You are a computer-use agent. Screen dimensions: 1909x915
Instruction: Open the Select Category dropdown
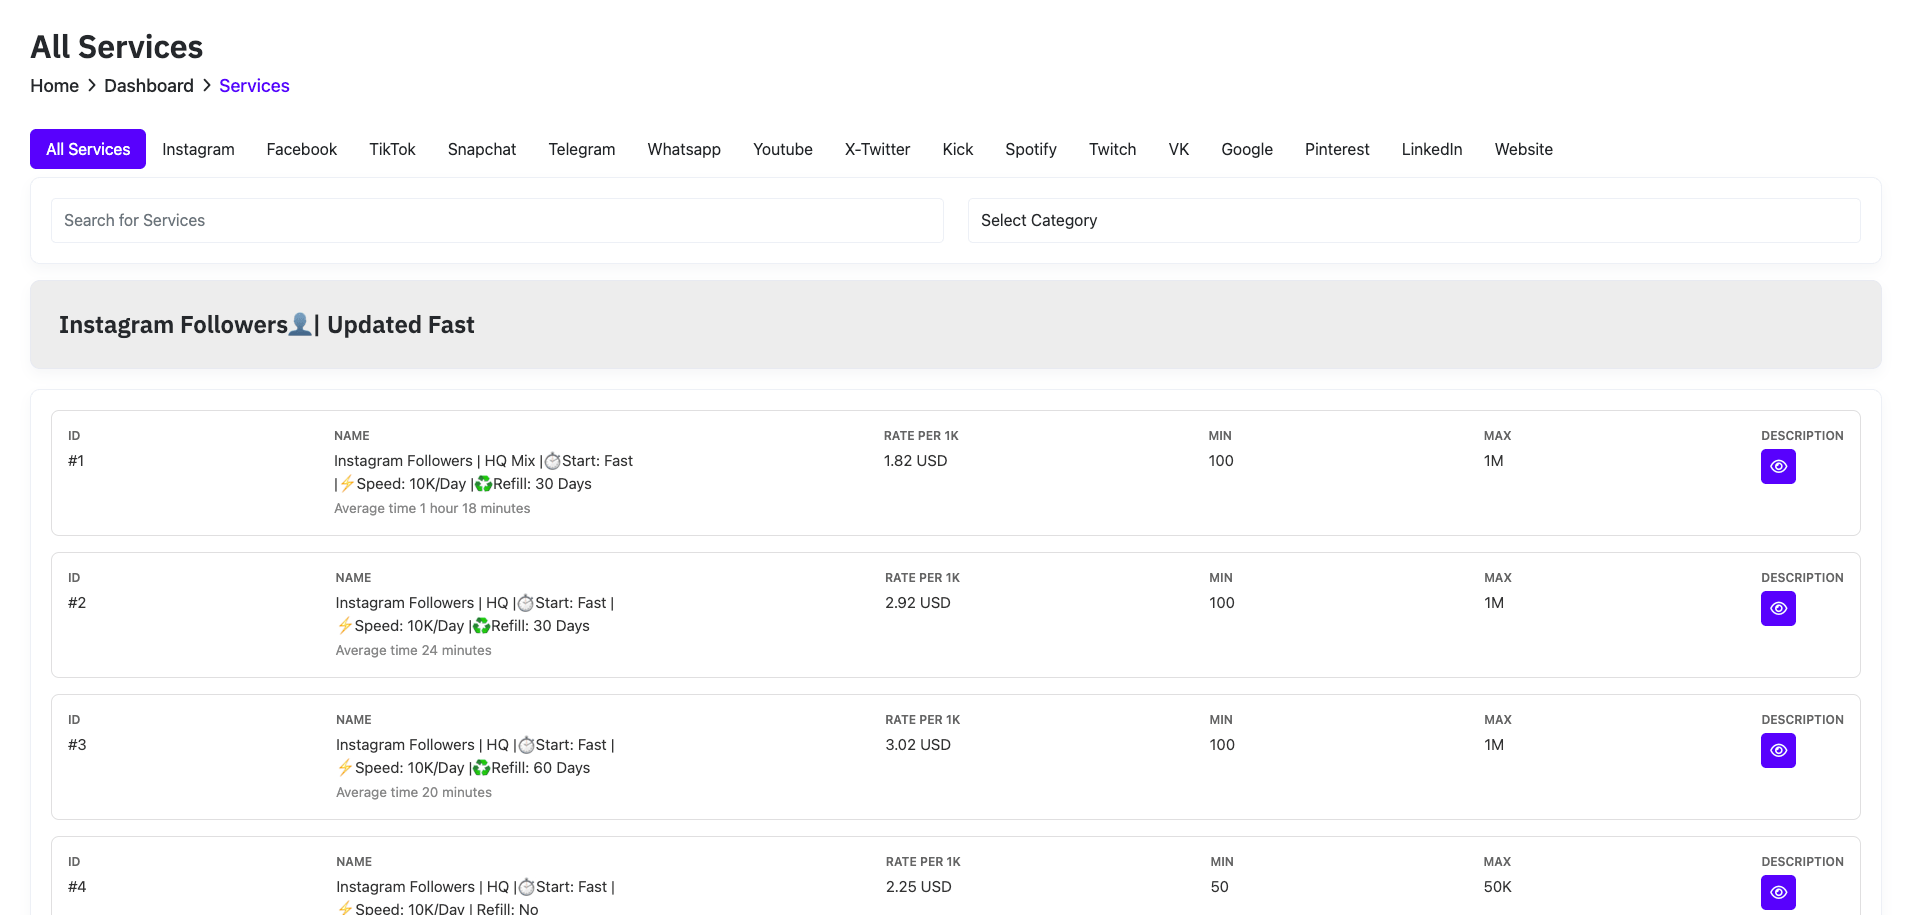click(1413, 220)
